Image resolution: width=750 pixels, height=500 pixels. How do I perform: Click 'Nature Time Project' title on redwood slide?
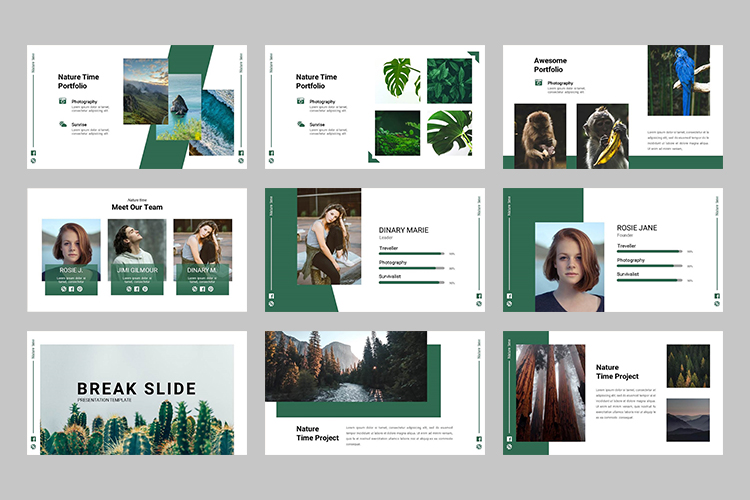pos(617,372)
